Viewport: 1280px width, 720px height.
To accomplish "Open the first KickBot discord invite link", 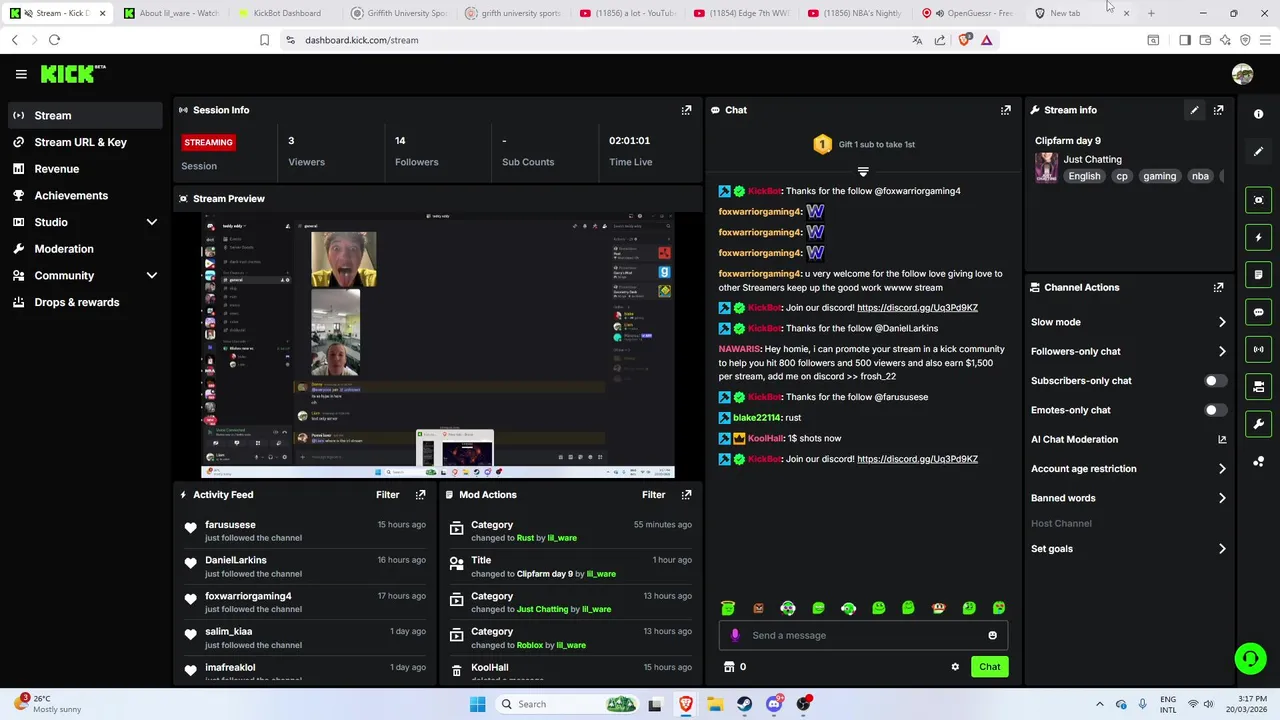I will (x=917, y=308).
